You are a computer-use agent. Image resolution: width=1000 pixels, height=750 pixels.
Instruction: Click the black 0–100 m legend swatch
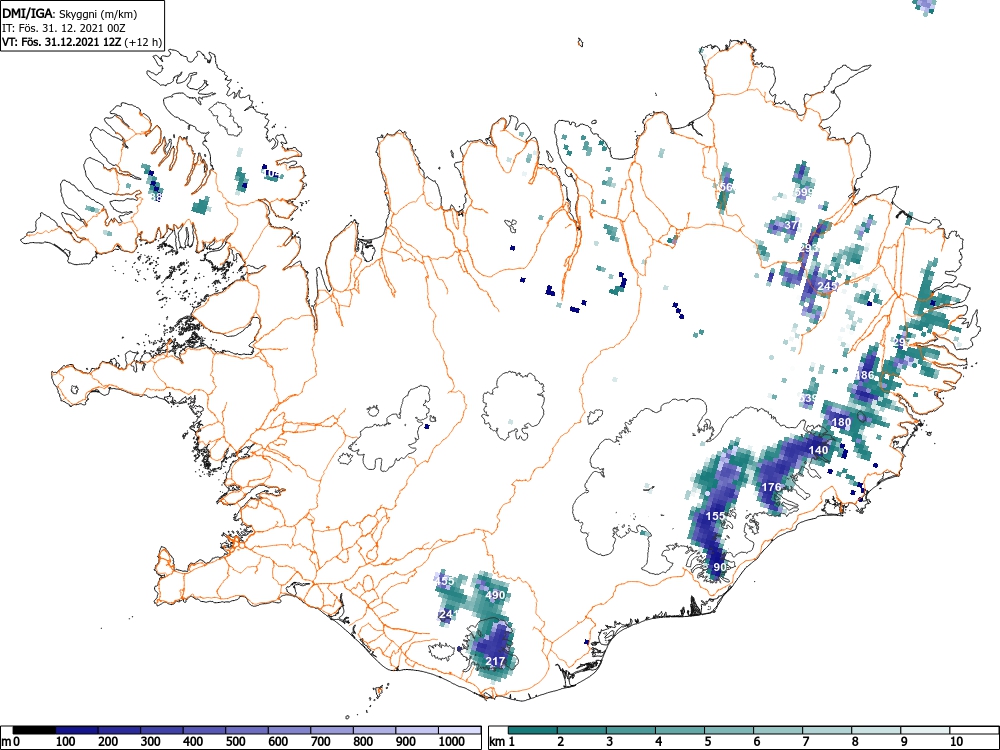tap(34, 730)
